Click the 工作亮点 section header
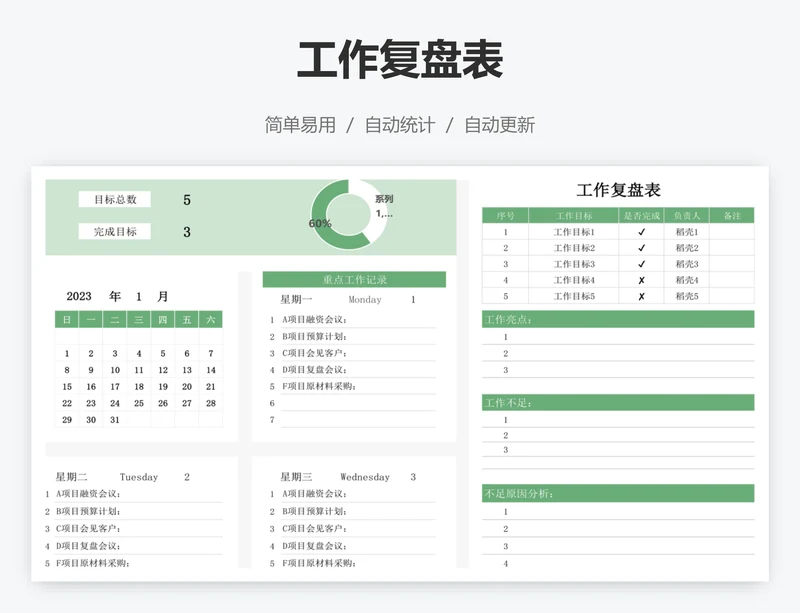The height and width of the screenshot is (613, 800). coord(618,320)
